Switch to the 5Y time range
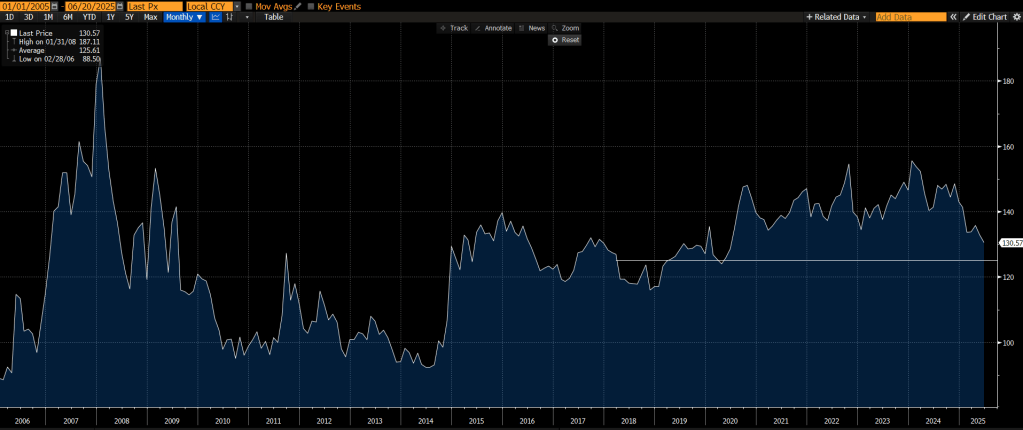 tap(129, 17)
